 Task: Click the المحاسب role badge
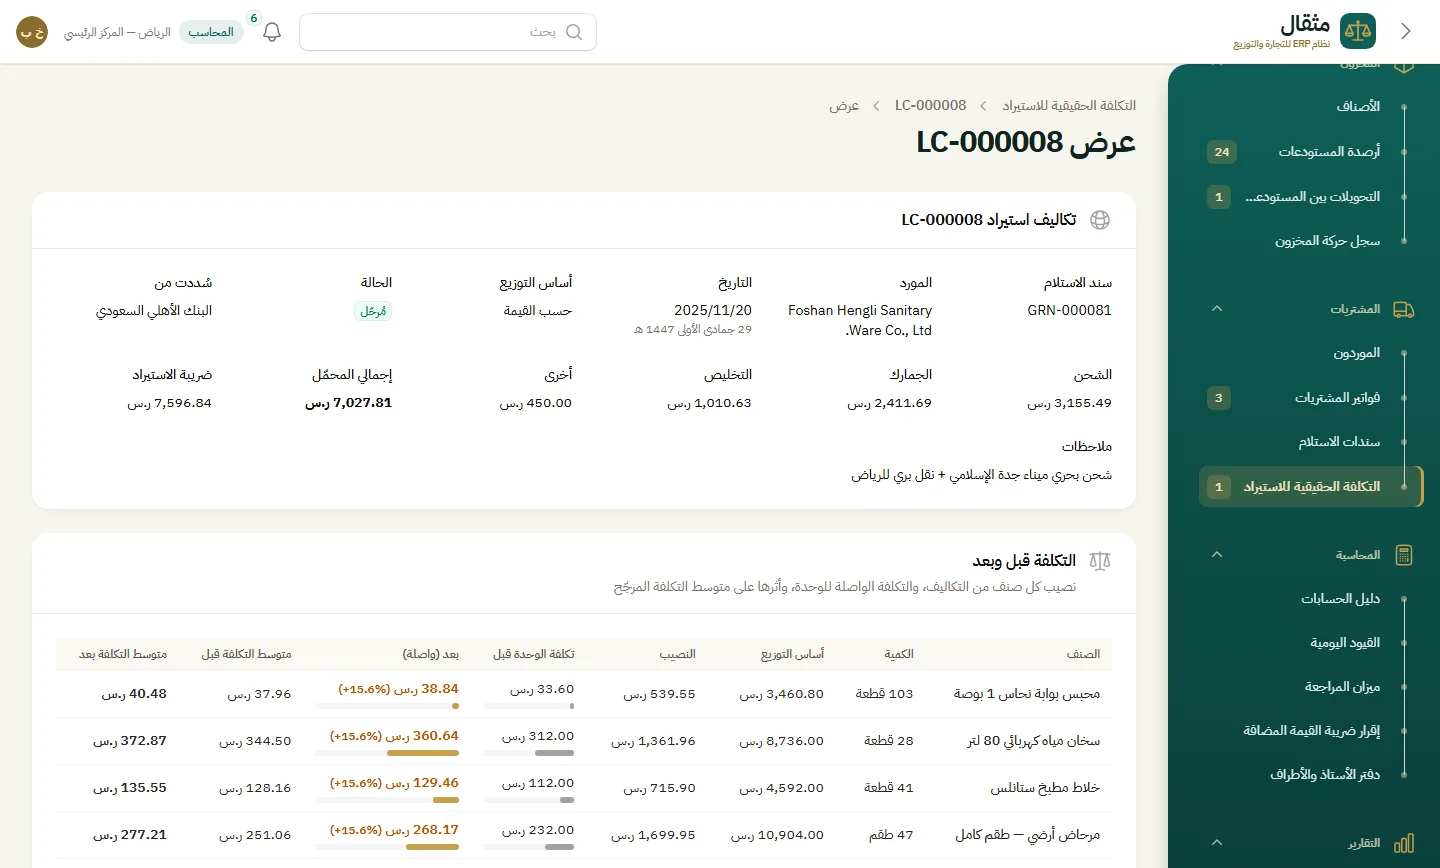coord(211,32)
